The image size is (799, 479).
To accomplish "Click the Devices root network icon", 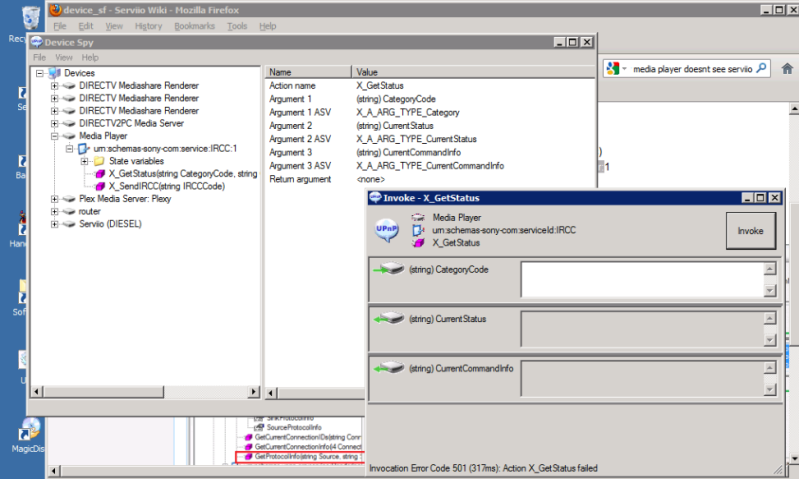I will 55,73.
